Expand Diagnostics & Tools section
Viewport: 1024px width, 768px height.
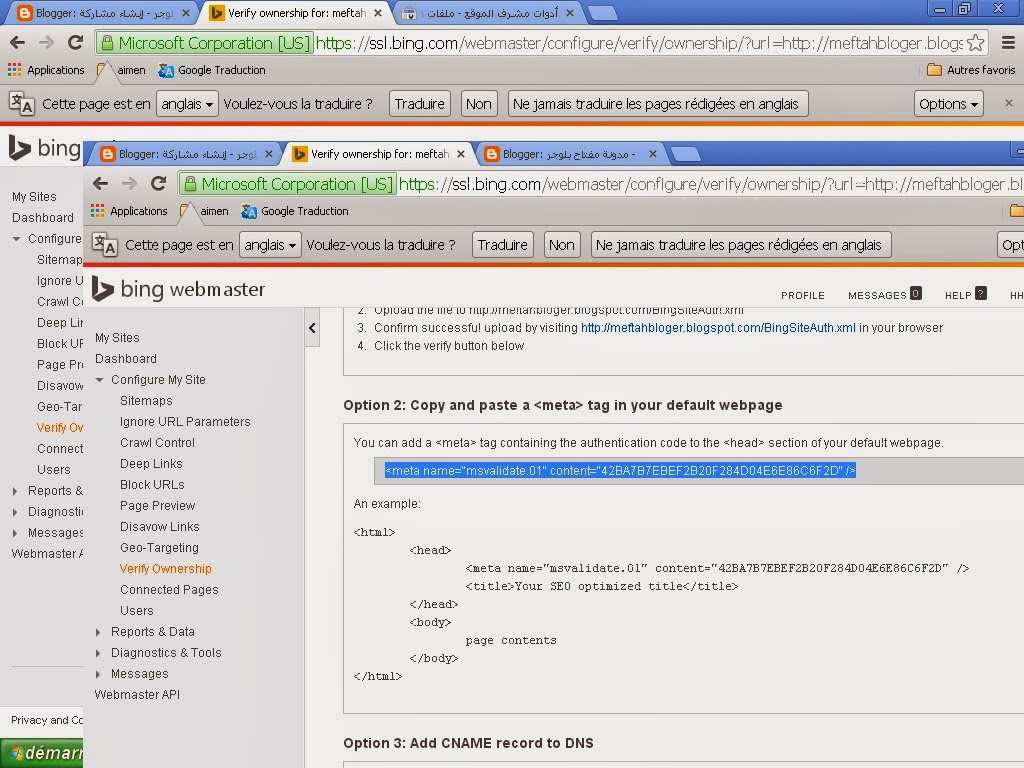pyautogui.click(x=99, y=653)
